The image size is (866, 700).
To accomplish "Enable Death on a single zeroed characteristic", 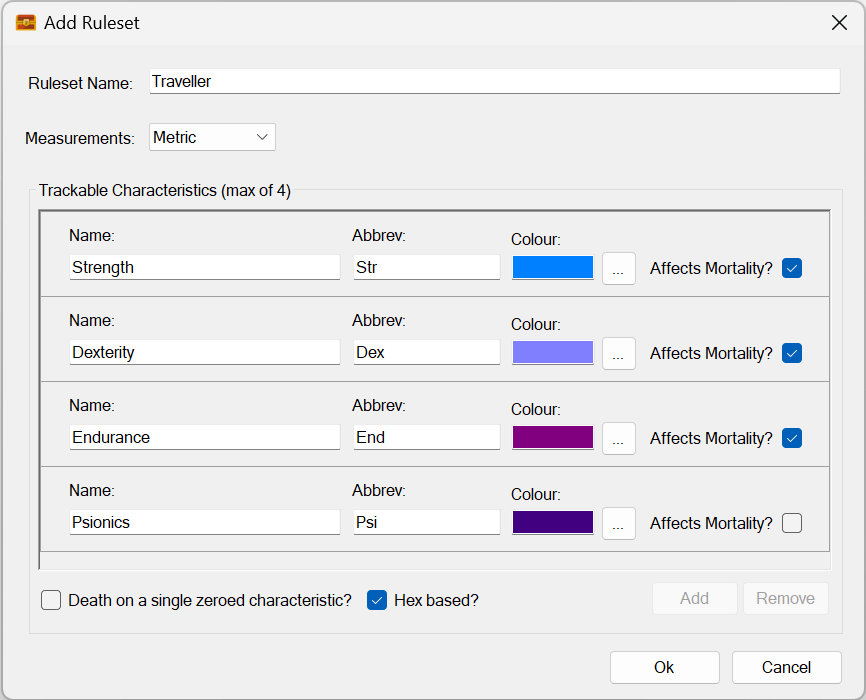I will coord(51,600).
